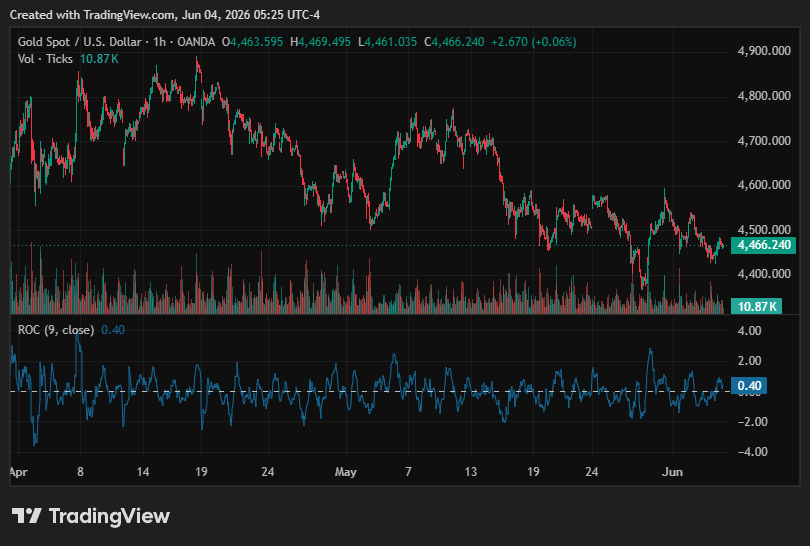Screen dimensions: 810x546
Task: Click the Jun label on time axis
Action: coord(673,472)
